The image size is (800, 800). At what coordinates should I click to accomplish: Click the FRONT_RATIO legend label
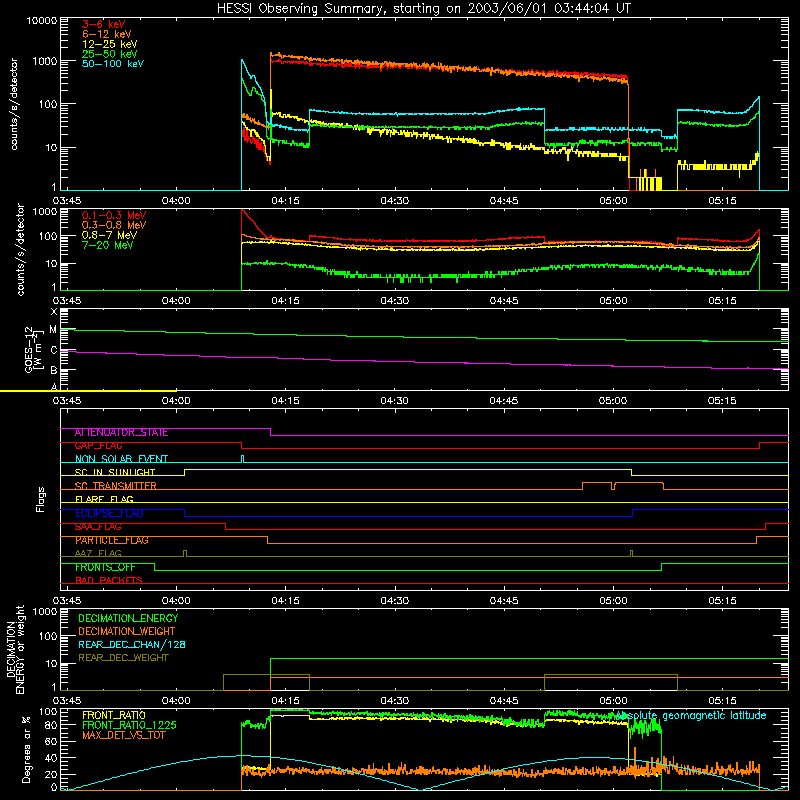click(114, 715)
